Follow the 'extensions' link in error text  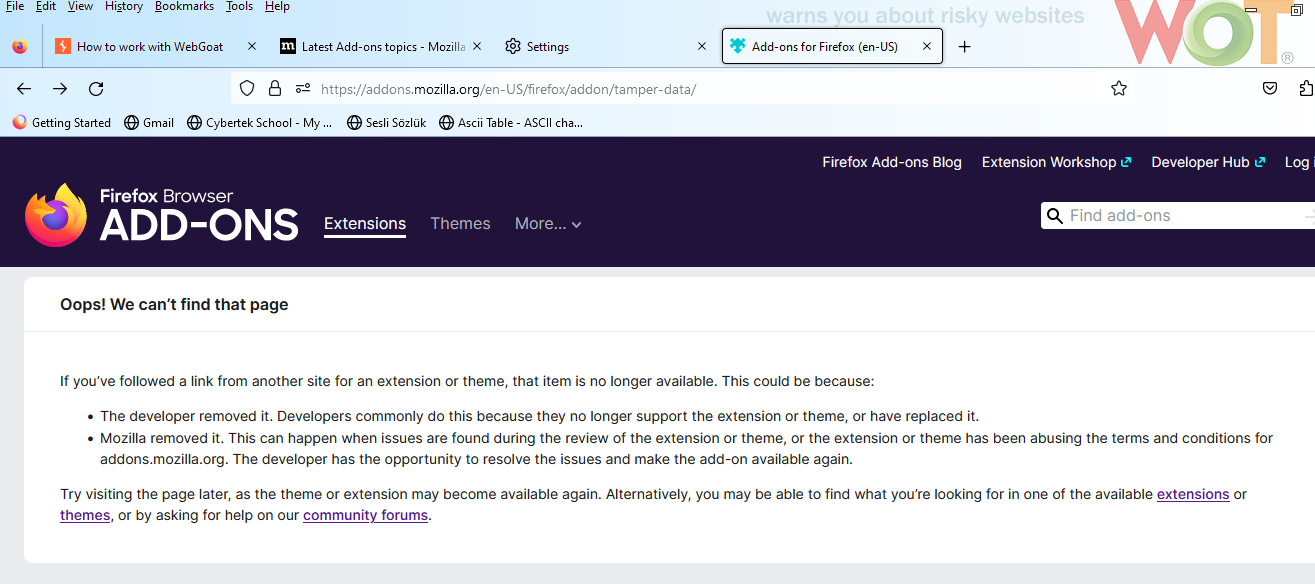[1193, 494]
